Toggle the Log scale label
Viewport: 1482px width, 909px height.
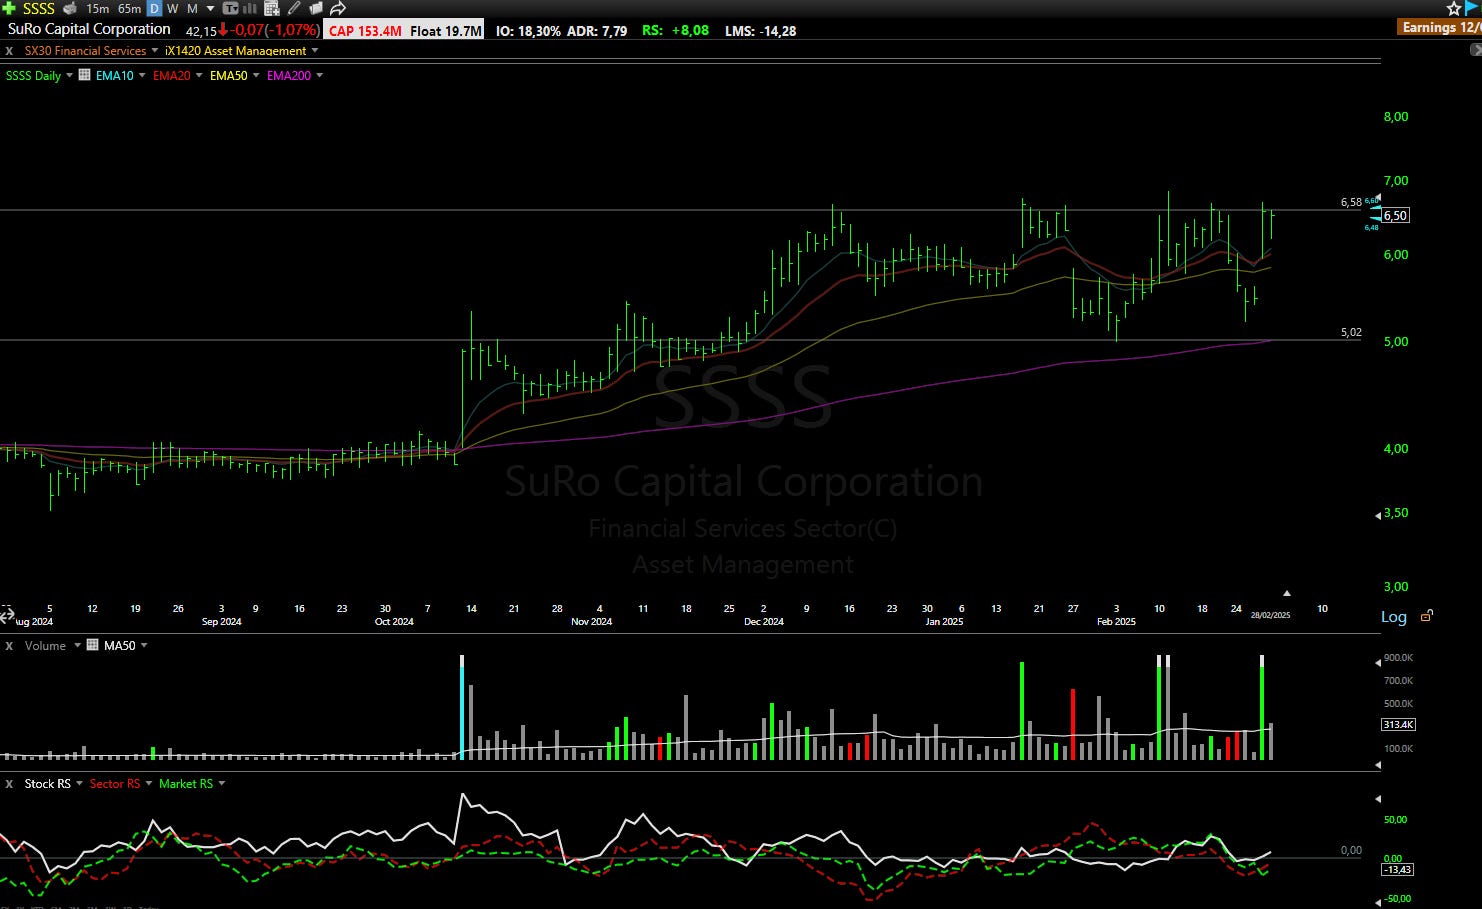[x=1394, y=617]
